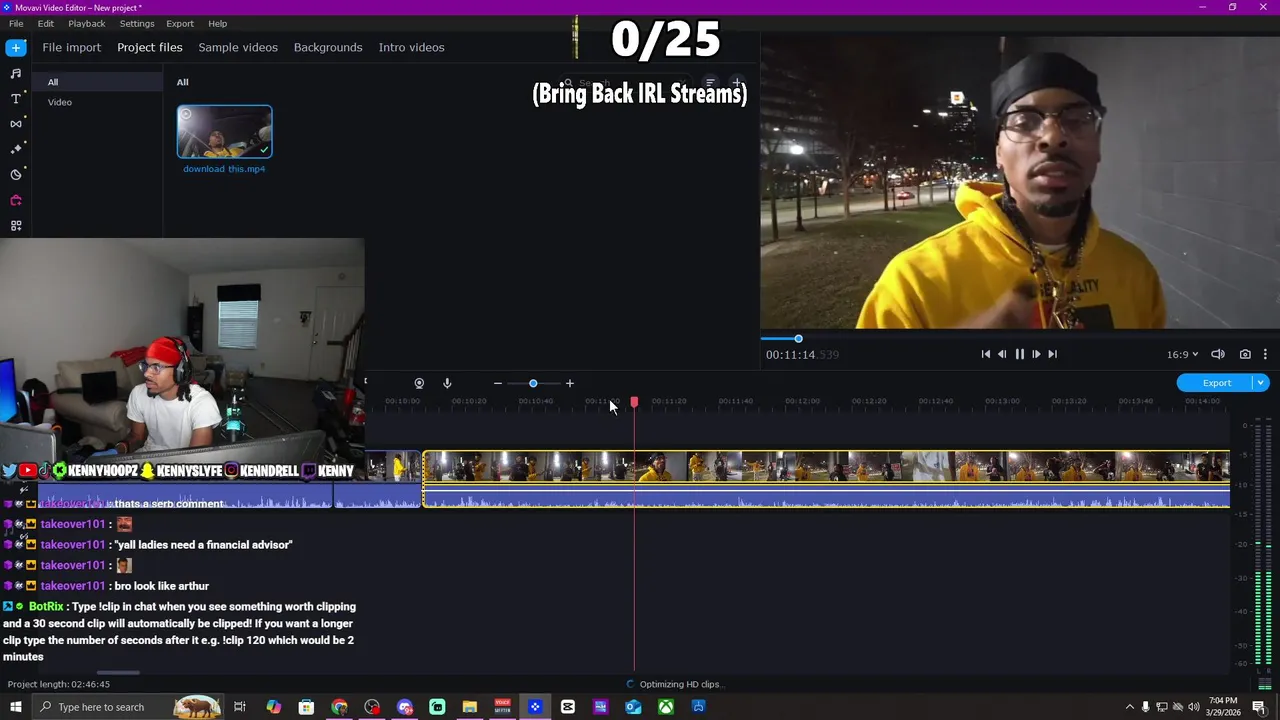
Task: Open the Effects sparkles panel
Action: coord(16,149)
